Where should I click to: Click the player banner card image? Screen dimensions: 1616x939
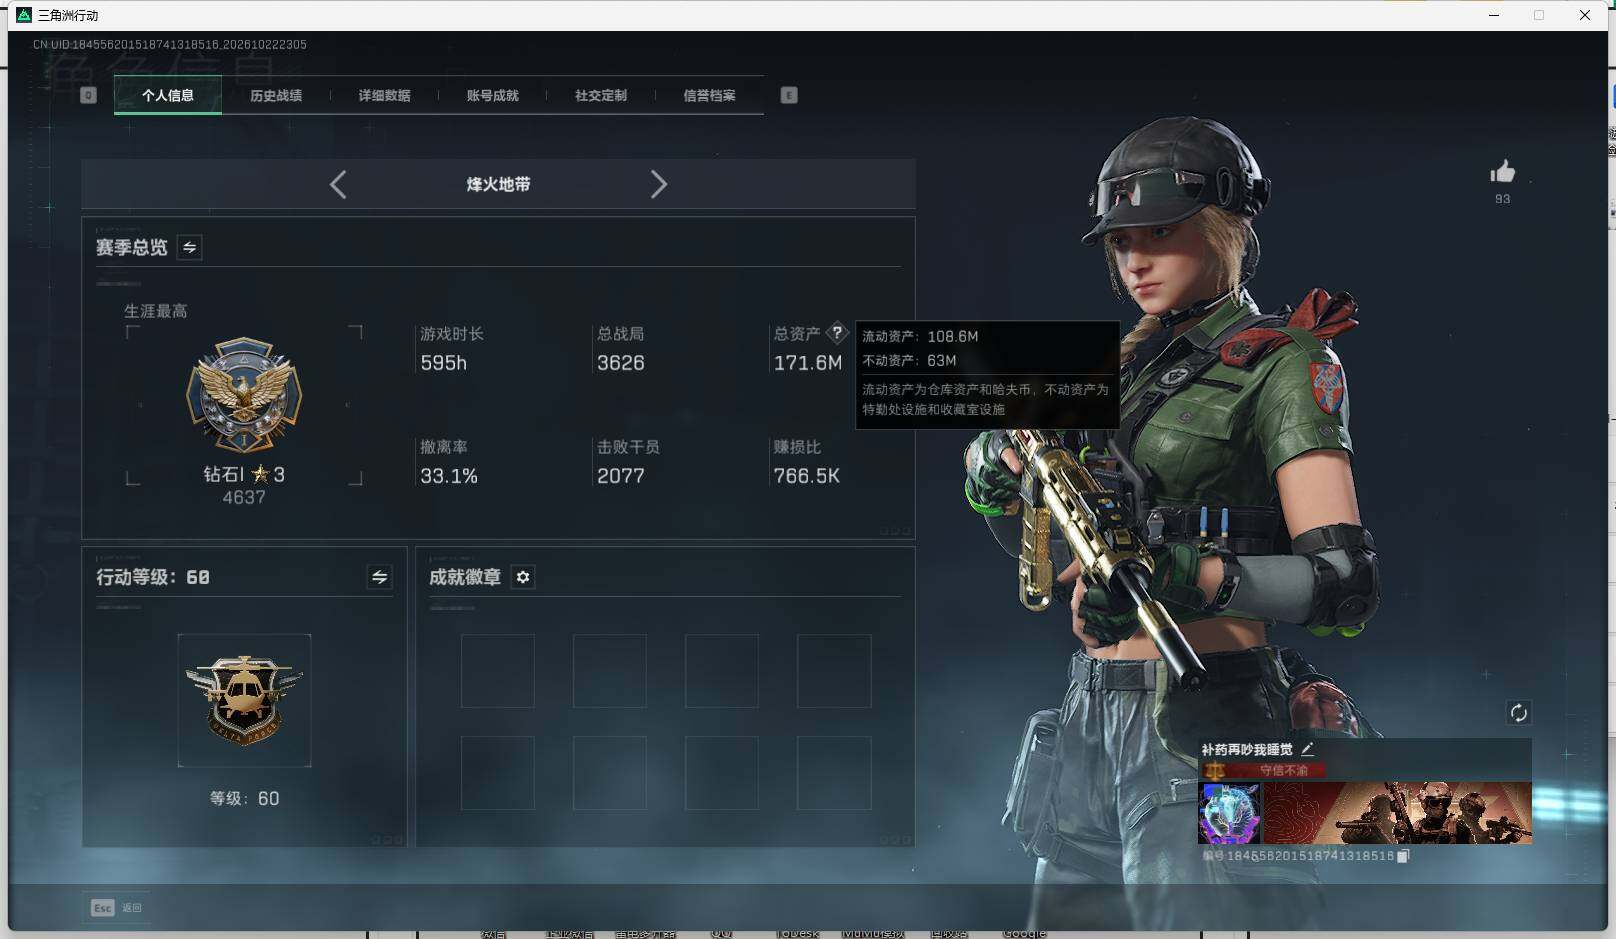pos(1397,813)
